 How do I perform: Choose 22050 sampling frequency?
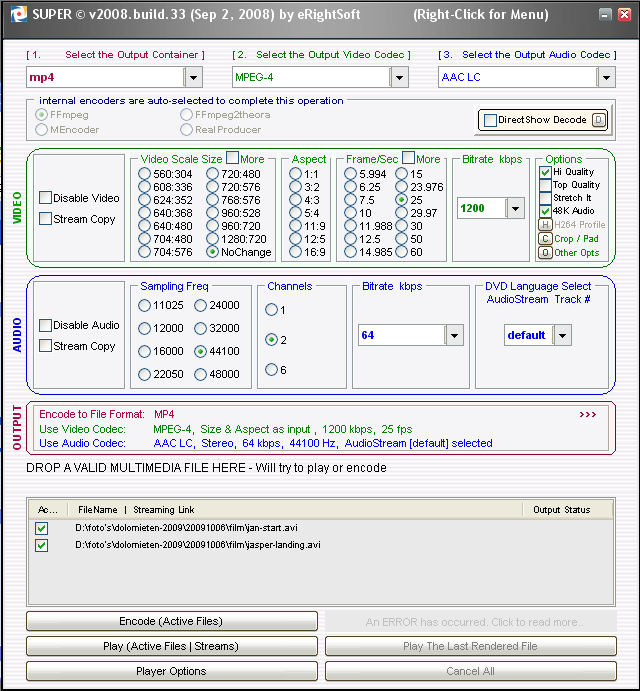click(x=145, y=374)
